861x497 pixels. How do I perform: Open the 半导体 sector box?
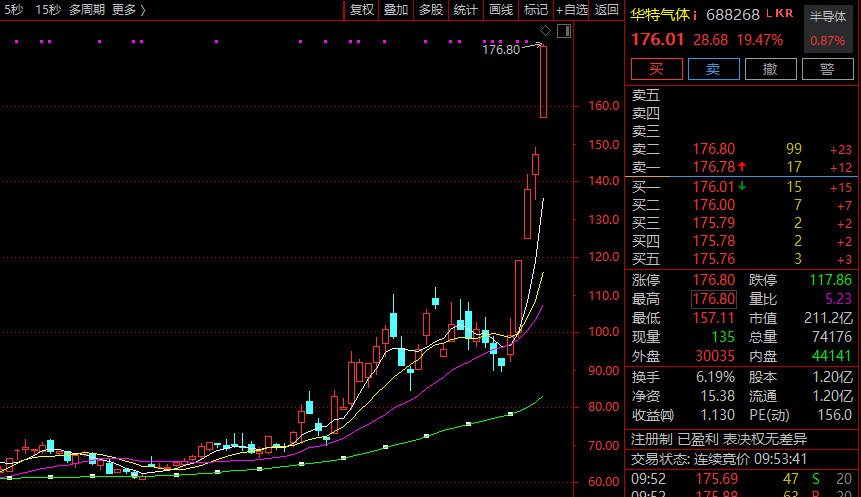tap(827, 17)
